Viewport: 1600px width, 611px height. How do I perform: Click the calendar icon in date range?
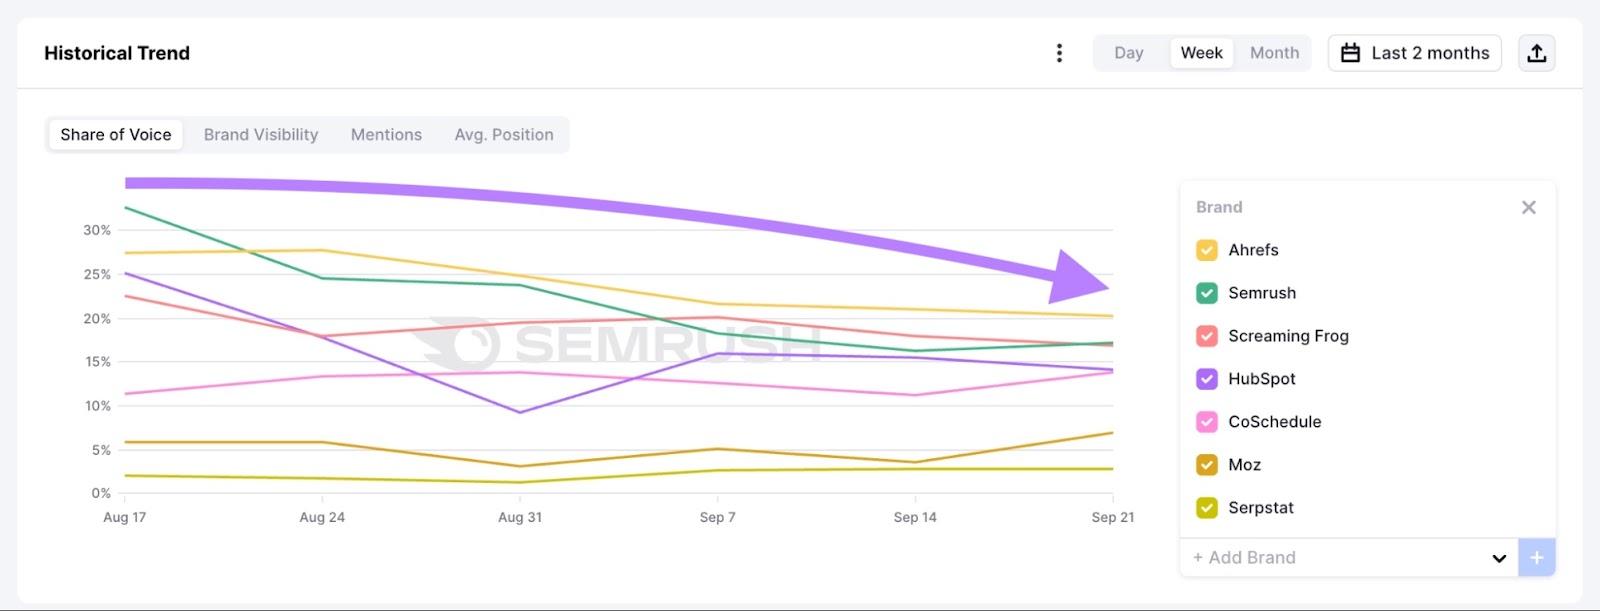pyautogui.click(x=1350, y=53)
